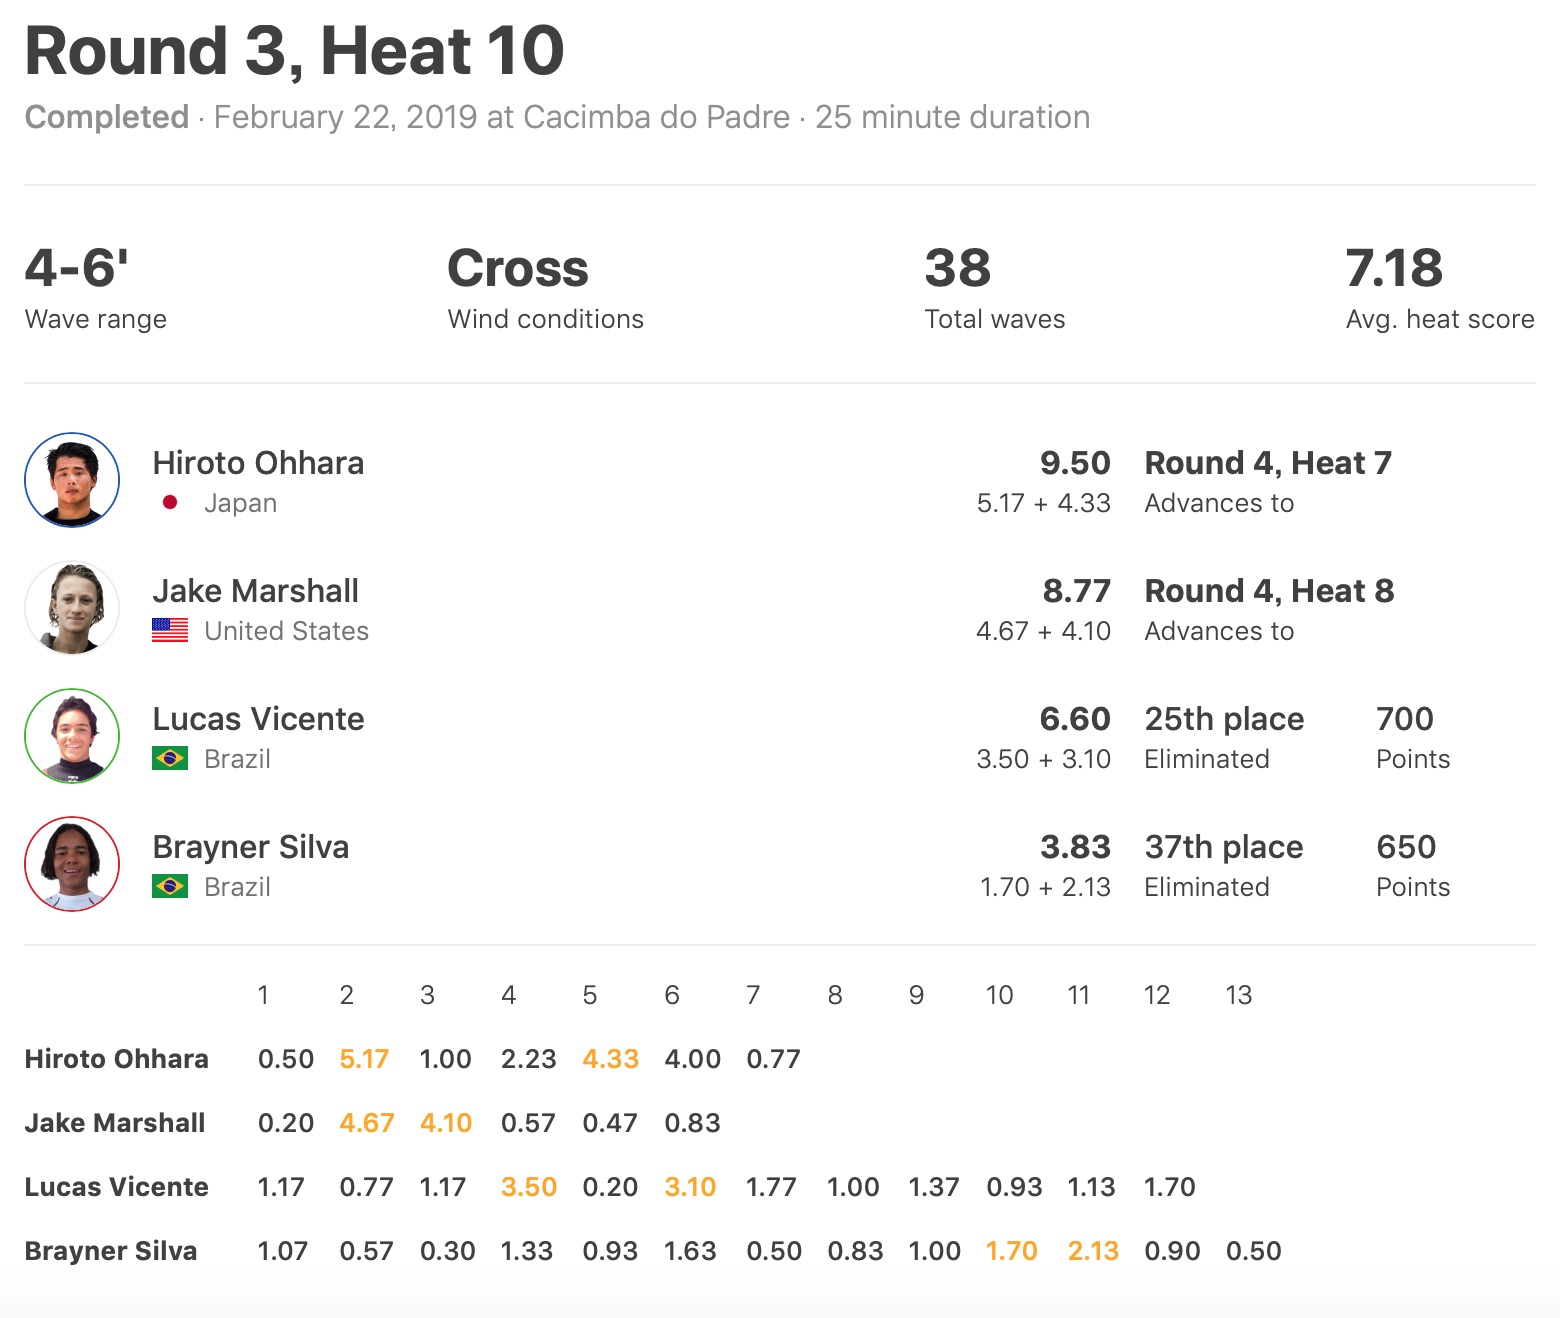
Task: Select Hiroto Ohhara's highlighted 5.17 wave score
Action: (364, 1059)
